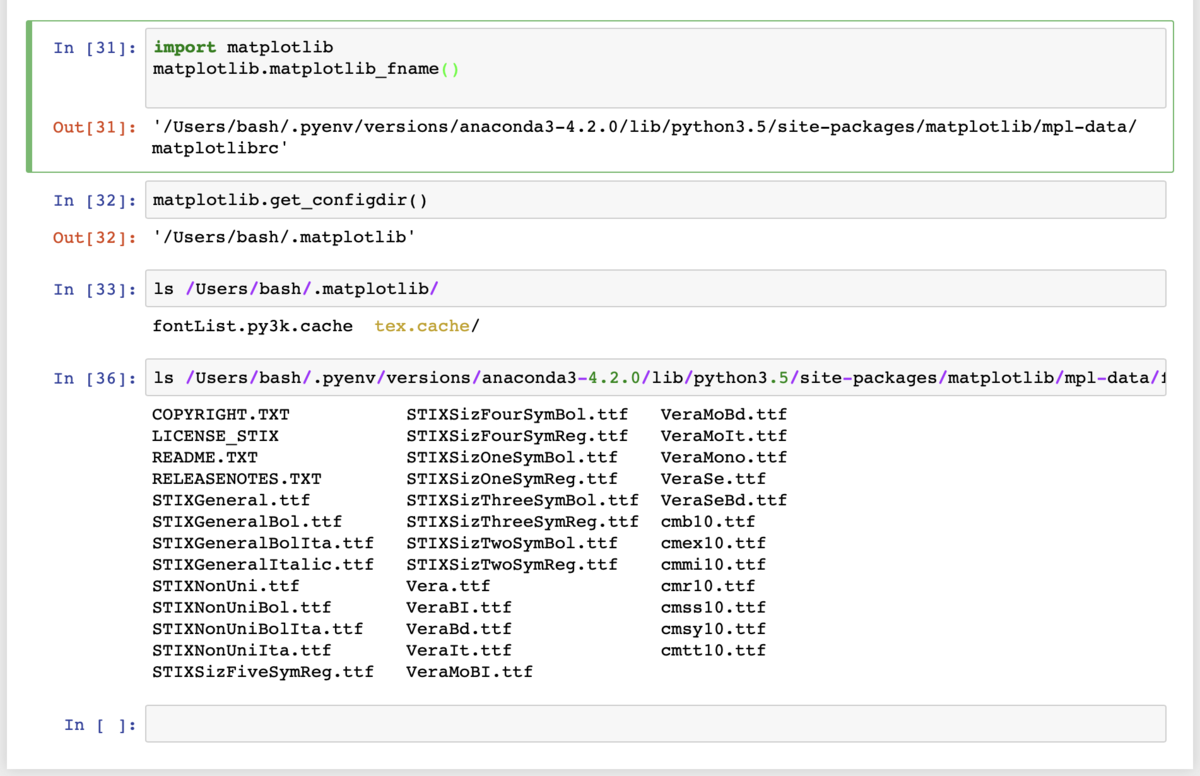Click the Out[31] output prompt
This screenshot has width=1200, height=776.
point(95,127)
